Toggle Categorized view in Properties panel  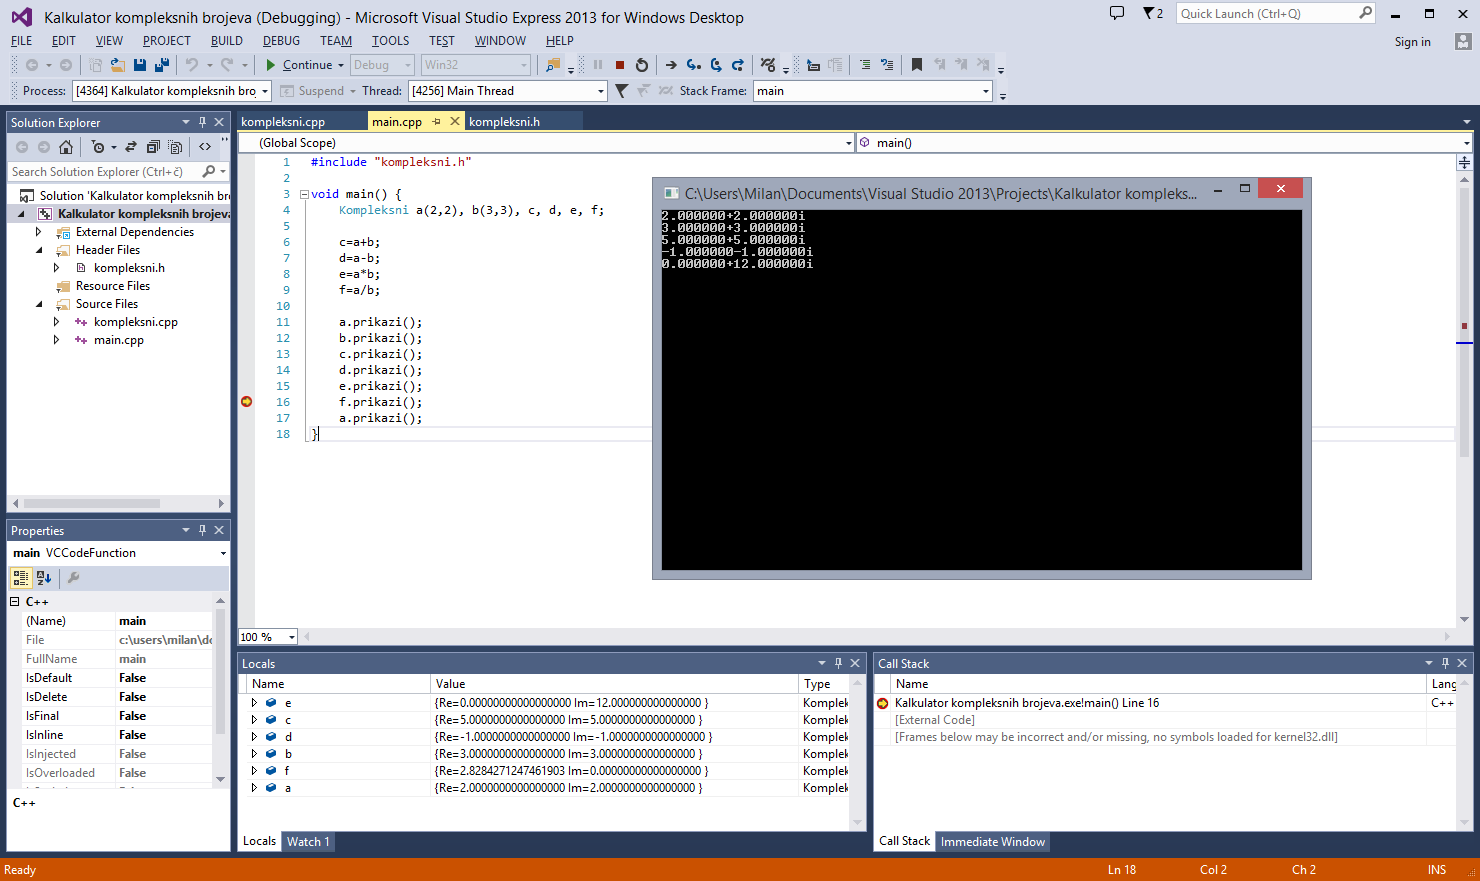(21, 578)
